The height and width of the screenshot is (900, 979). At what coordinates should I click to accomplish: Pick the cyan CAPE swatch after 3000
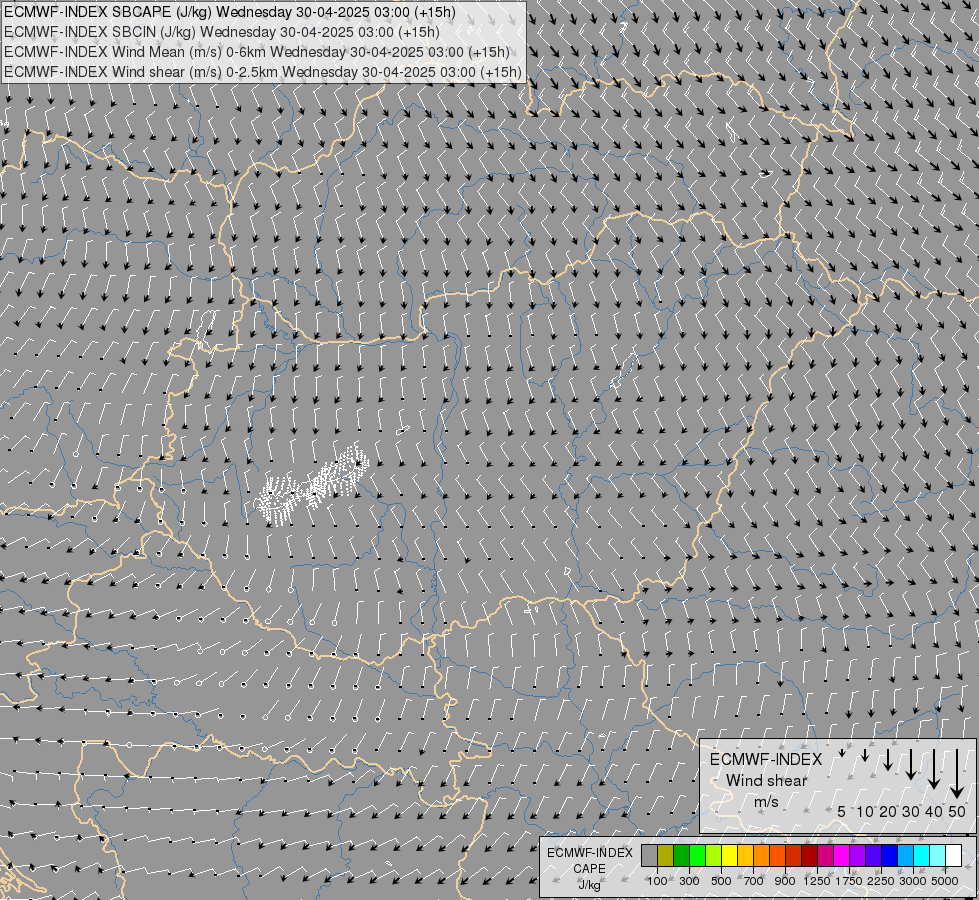pyautogui.click(x=921, y=855)
